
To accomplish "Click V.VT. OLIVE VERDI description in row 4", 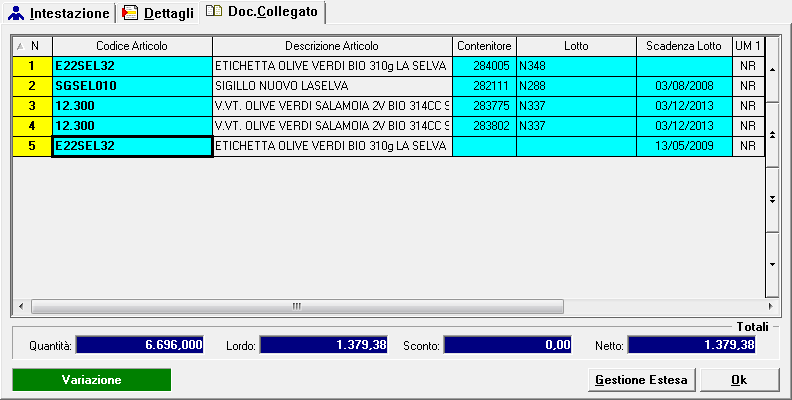I will (x=332, y=126).
